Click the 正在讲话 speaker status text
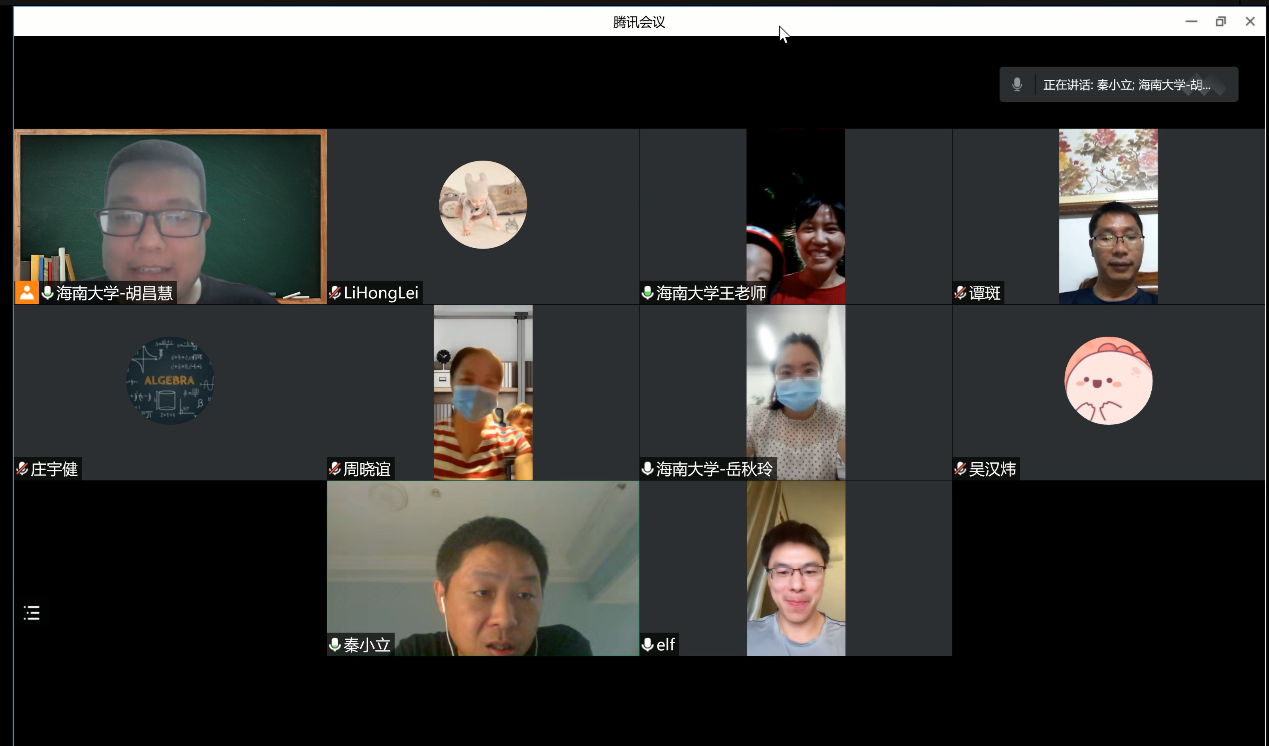The image size is (1269, 746). pos(1126,85)
